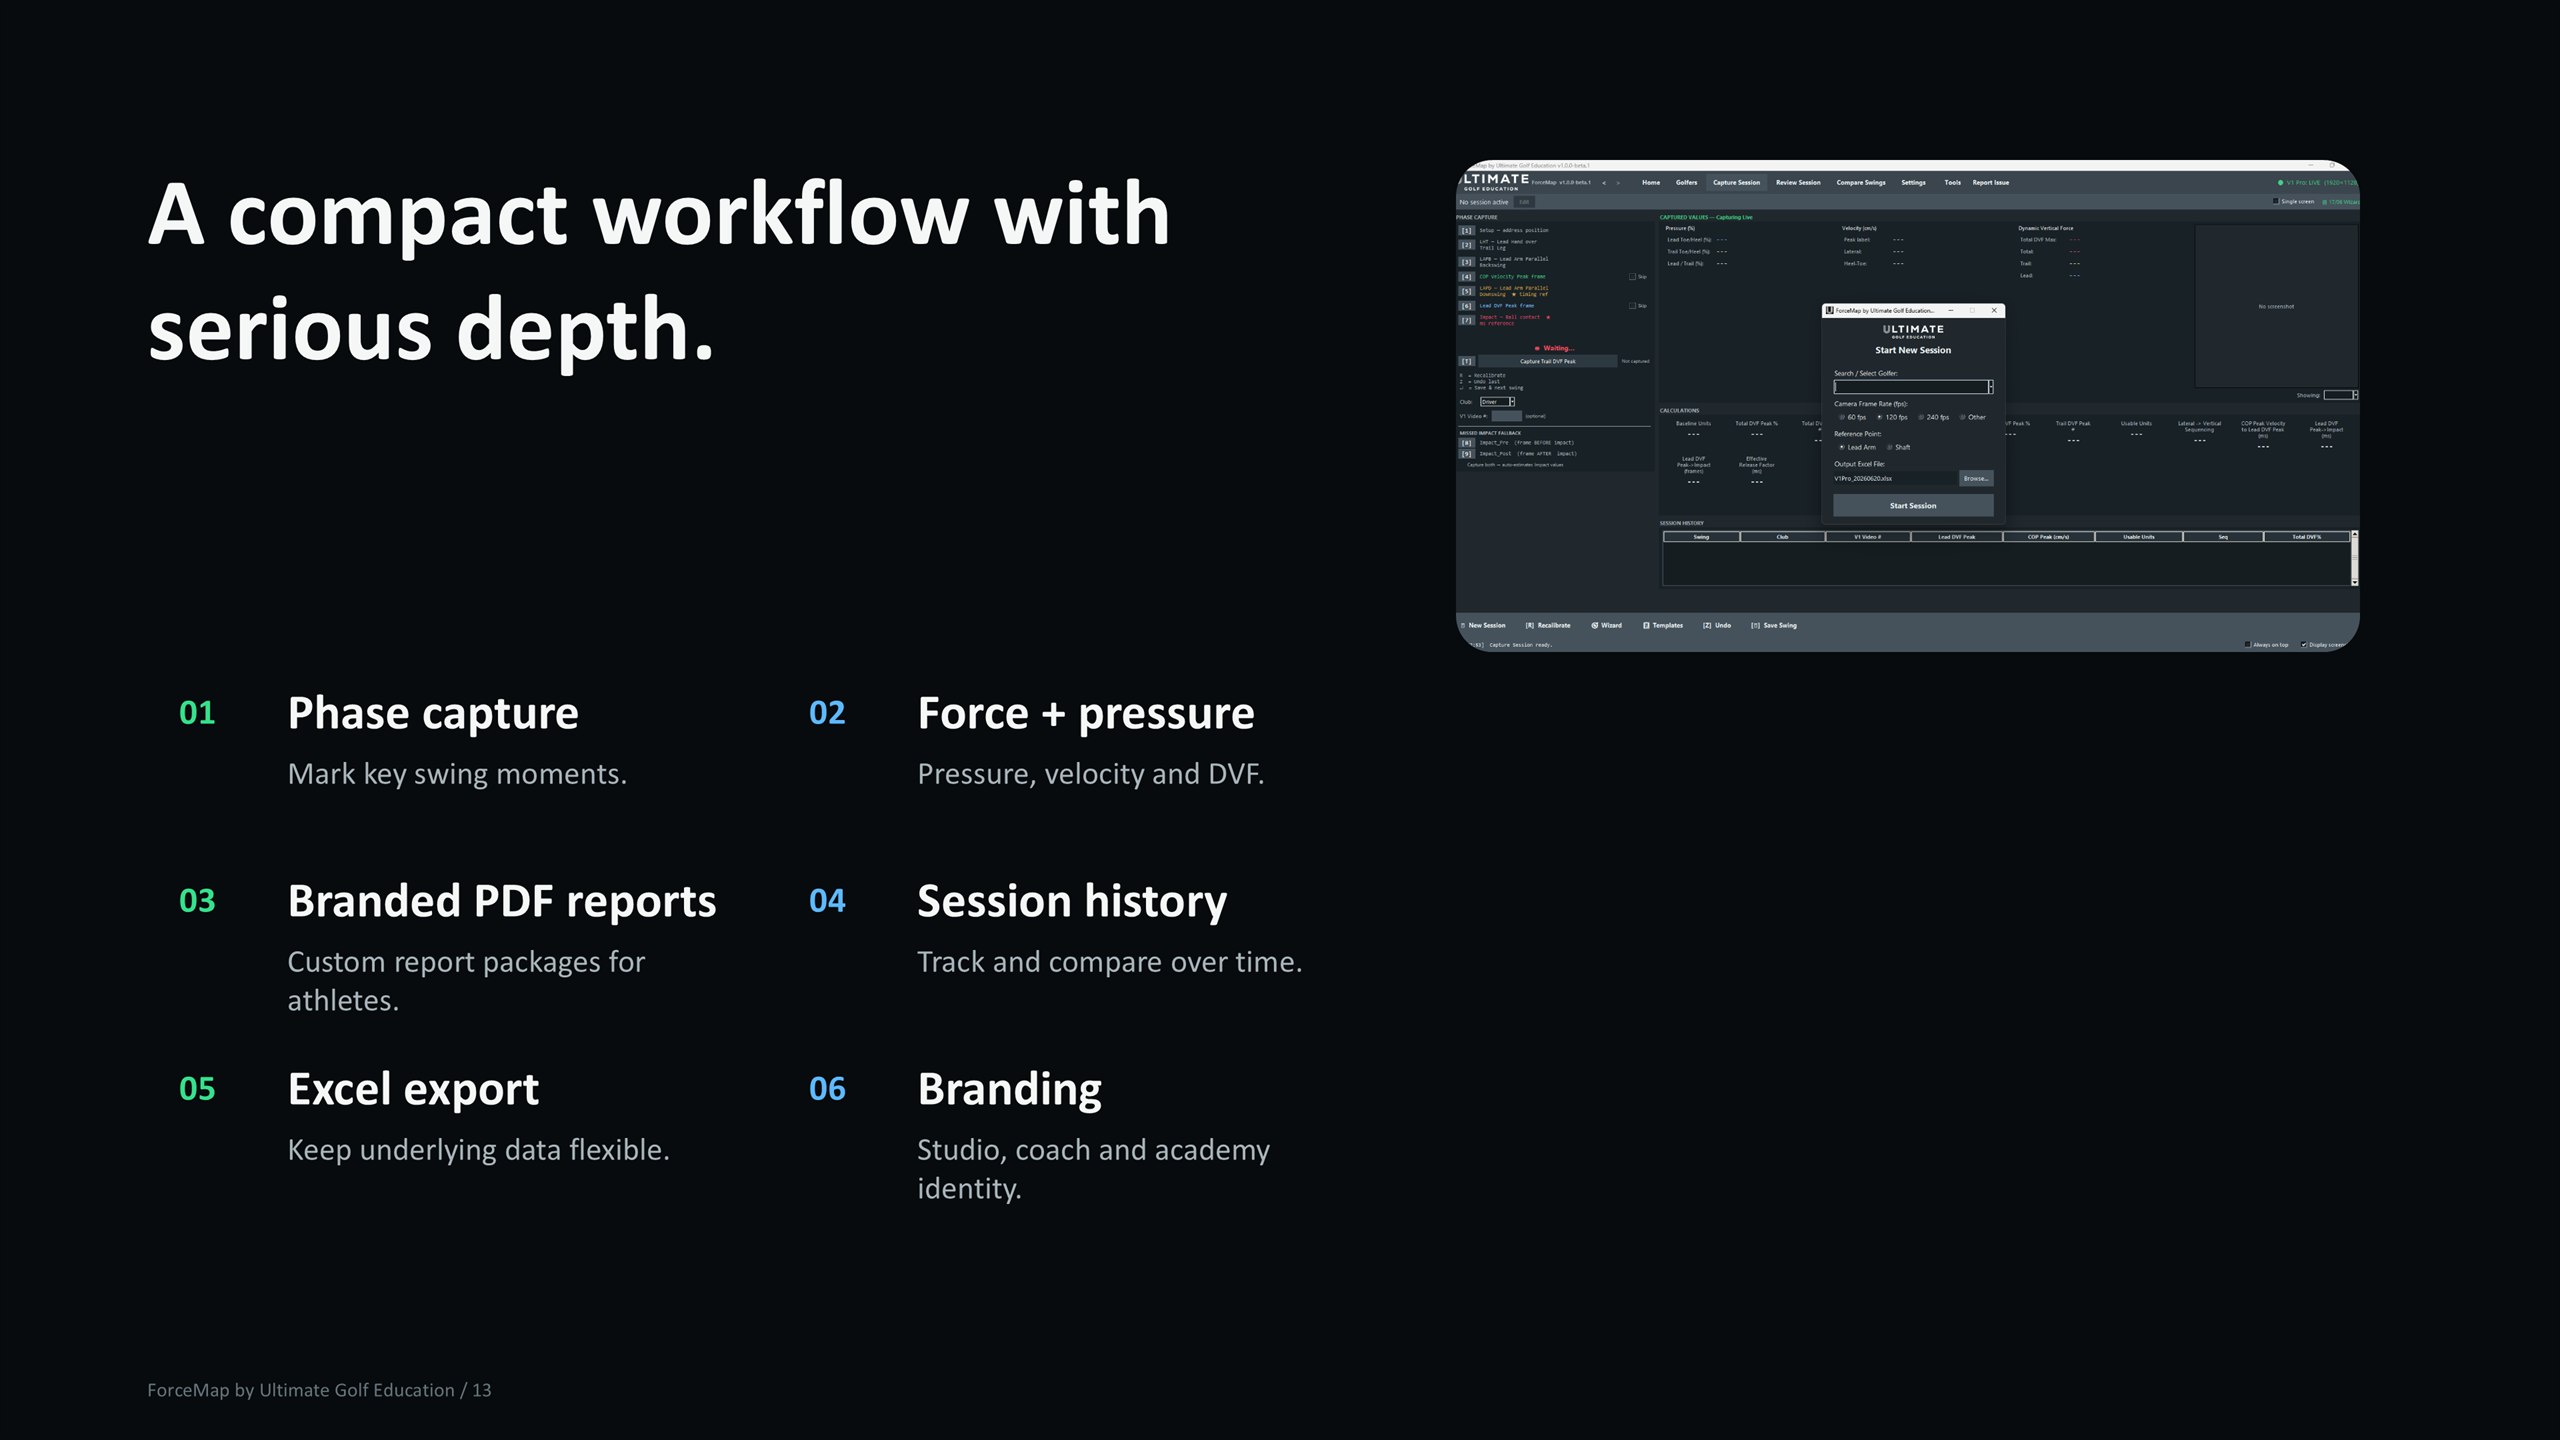Click the Lead DVF Peak column header

1956,537
